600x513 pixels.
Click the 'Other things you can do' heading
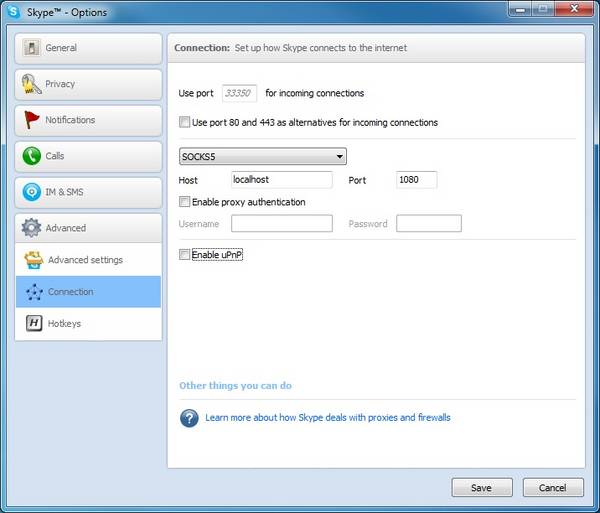pyautogui.click(x=235, y=386)
